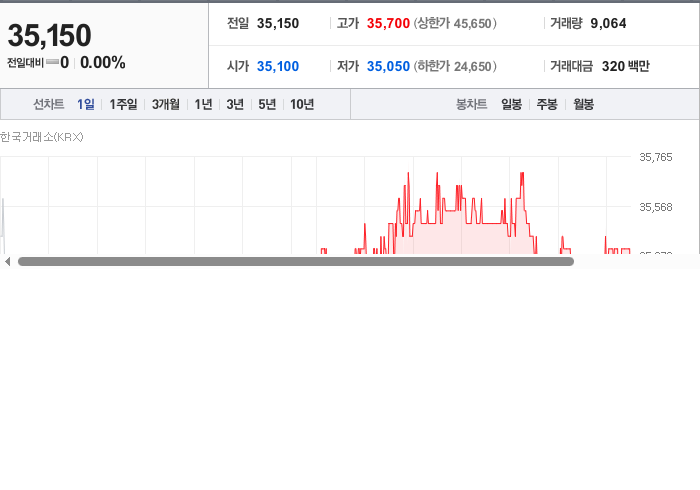Viewport: 700px width, 490px height.
Task: Click the current price 35,150
Action: click(50, 35)
